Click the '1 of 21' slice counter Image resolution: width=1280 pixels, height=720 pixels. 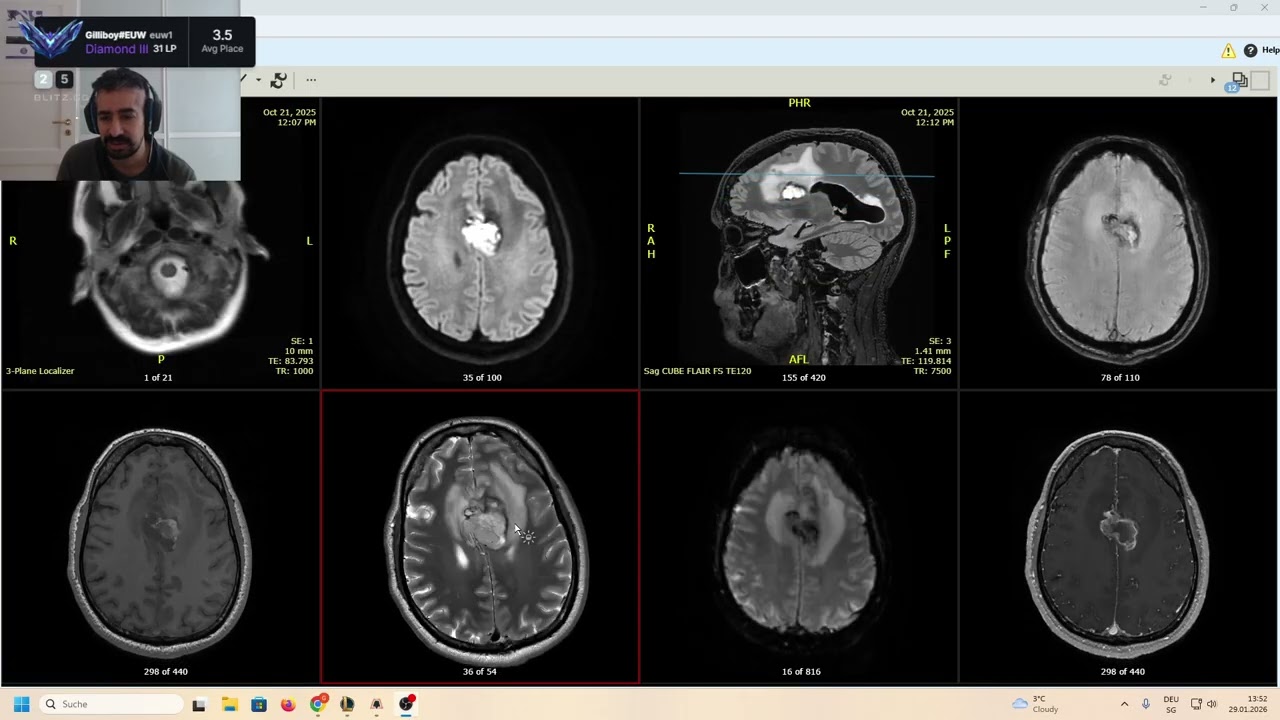click(x=158, y=377)
